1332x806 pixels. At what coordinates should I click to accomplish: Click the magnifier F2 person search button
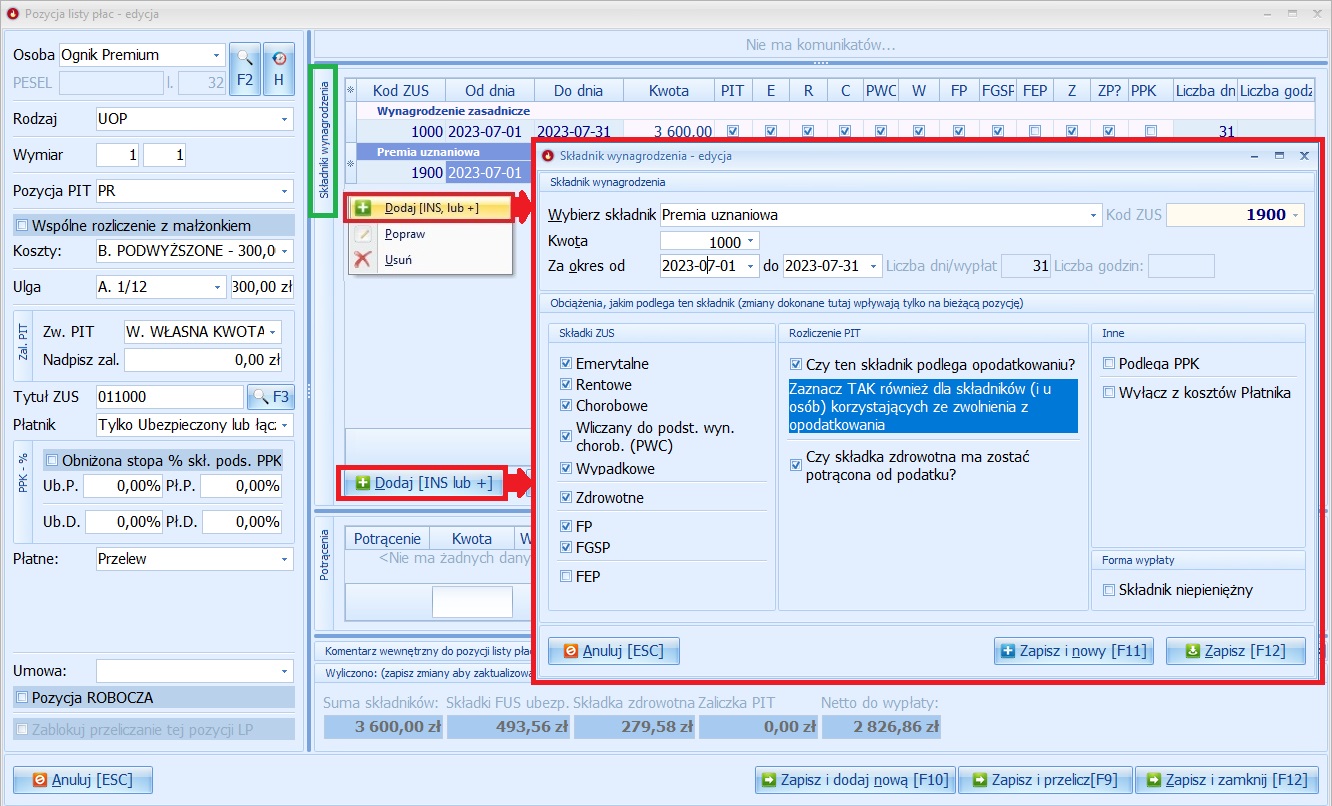pyautogui.click(x=244, y=69)
